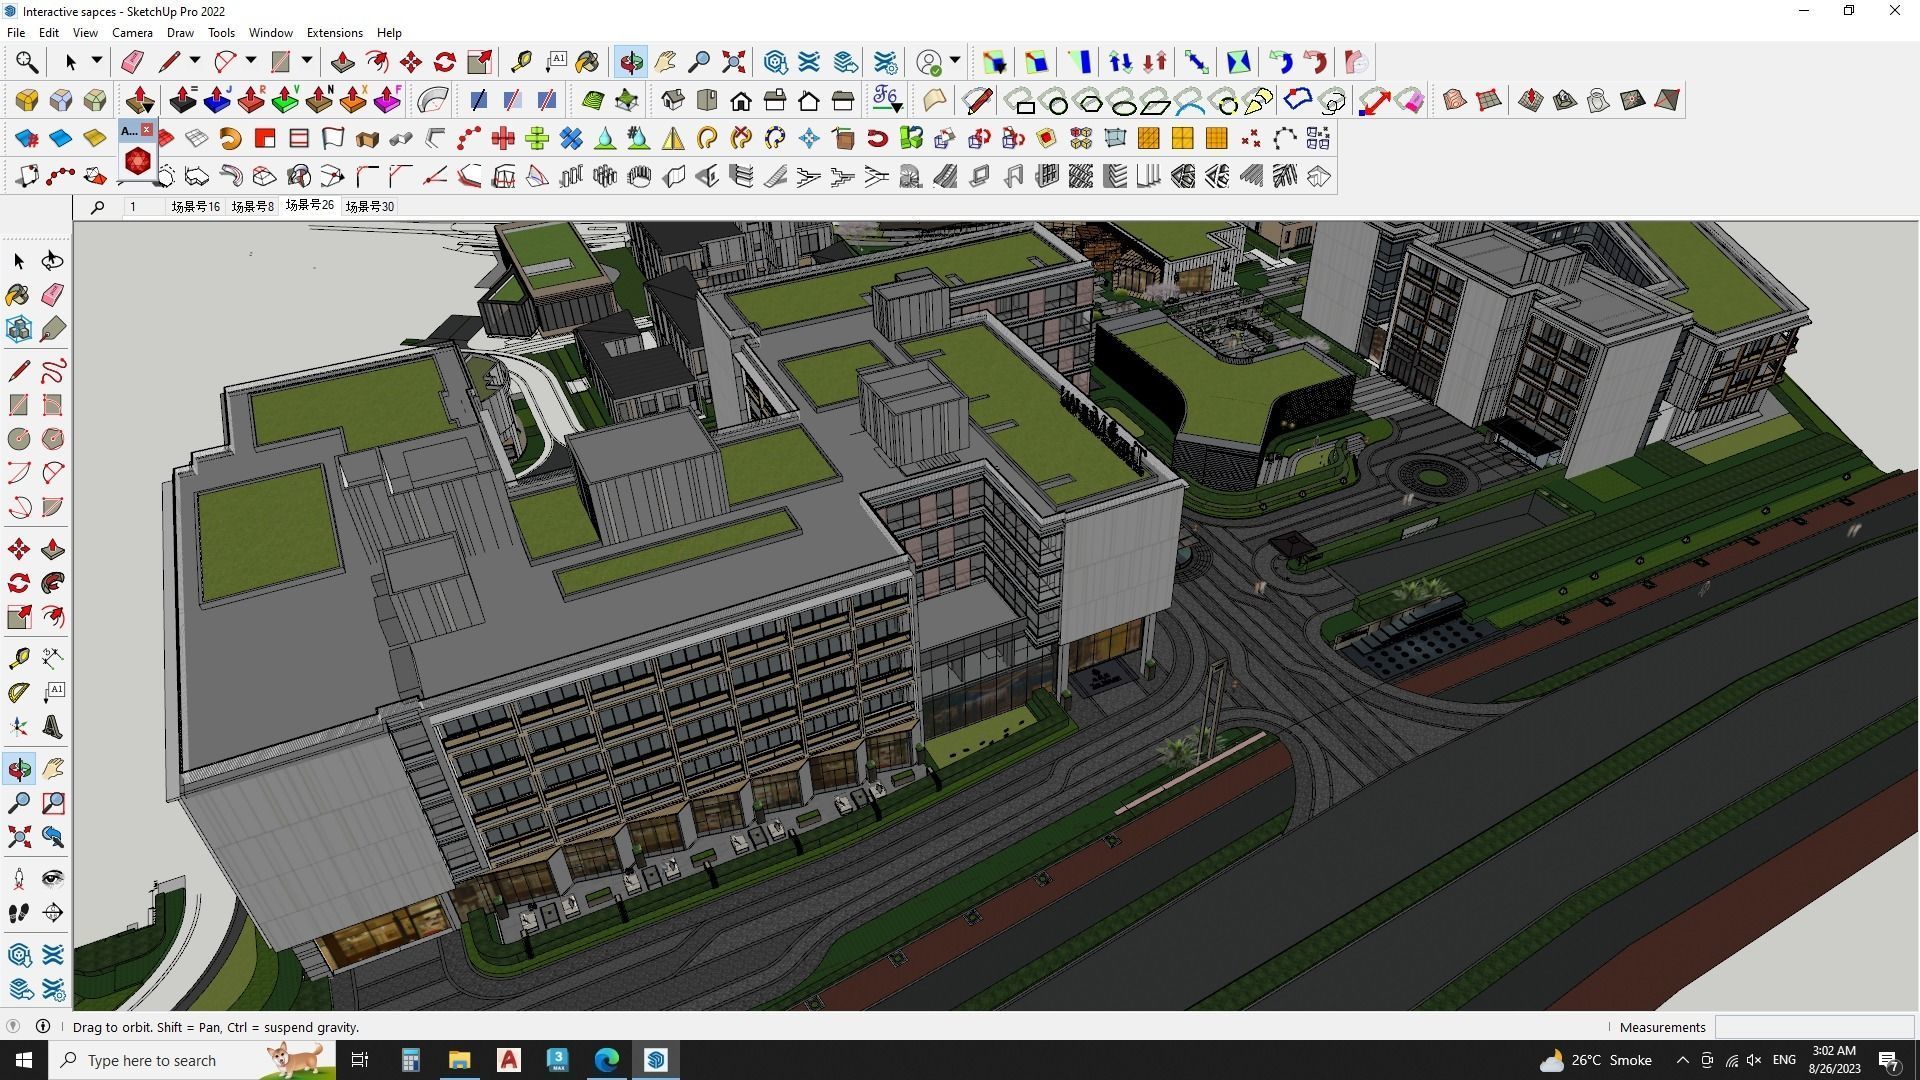Screen dimensions: 1920x1080
Task: Open Search SketchUp magnifier at toolbar start
Action: pyautogui.click(x=27, y=62)
